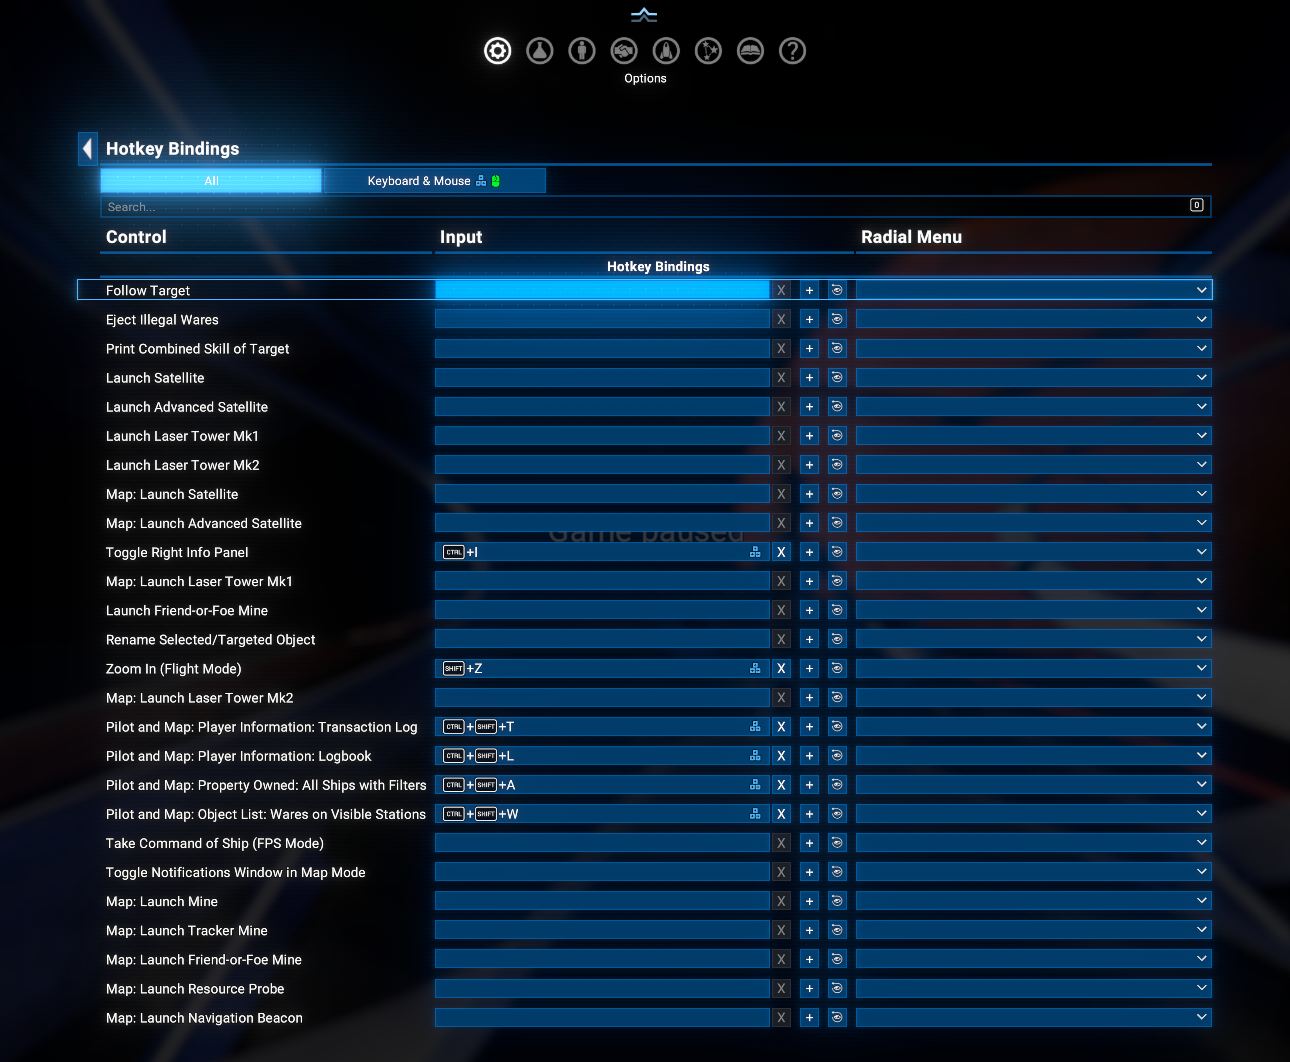The height and width of the screenshot is (1062, 1290).
Task: Expand Radial Menu dropdown for Toggle Right Info Panel
Action: point(1033,552)
